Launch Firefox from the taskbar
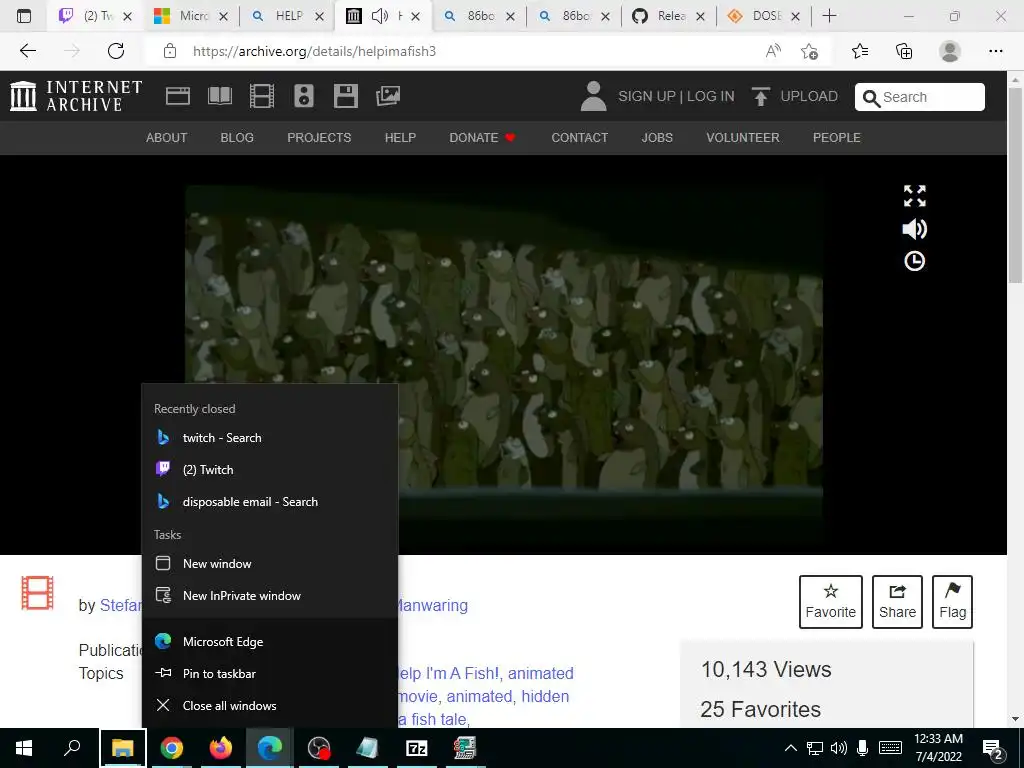The width and height of the screenshot is (1024, 768). coord(221,748)
